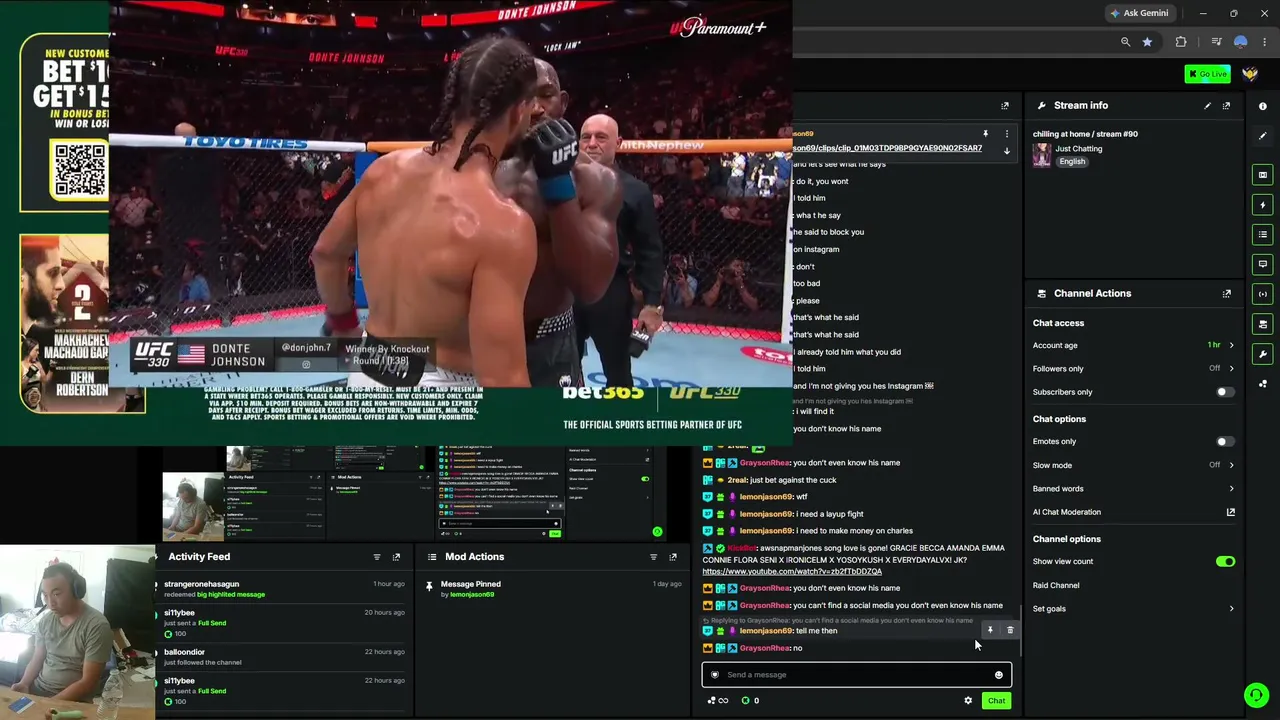Toggle the stream signal widget in sidebar
The height and width of the screenshot is (720, 1280).
pos(1263,294)
